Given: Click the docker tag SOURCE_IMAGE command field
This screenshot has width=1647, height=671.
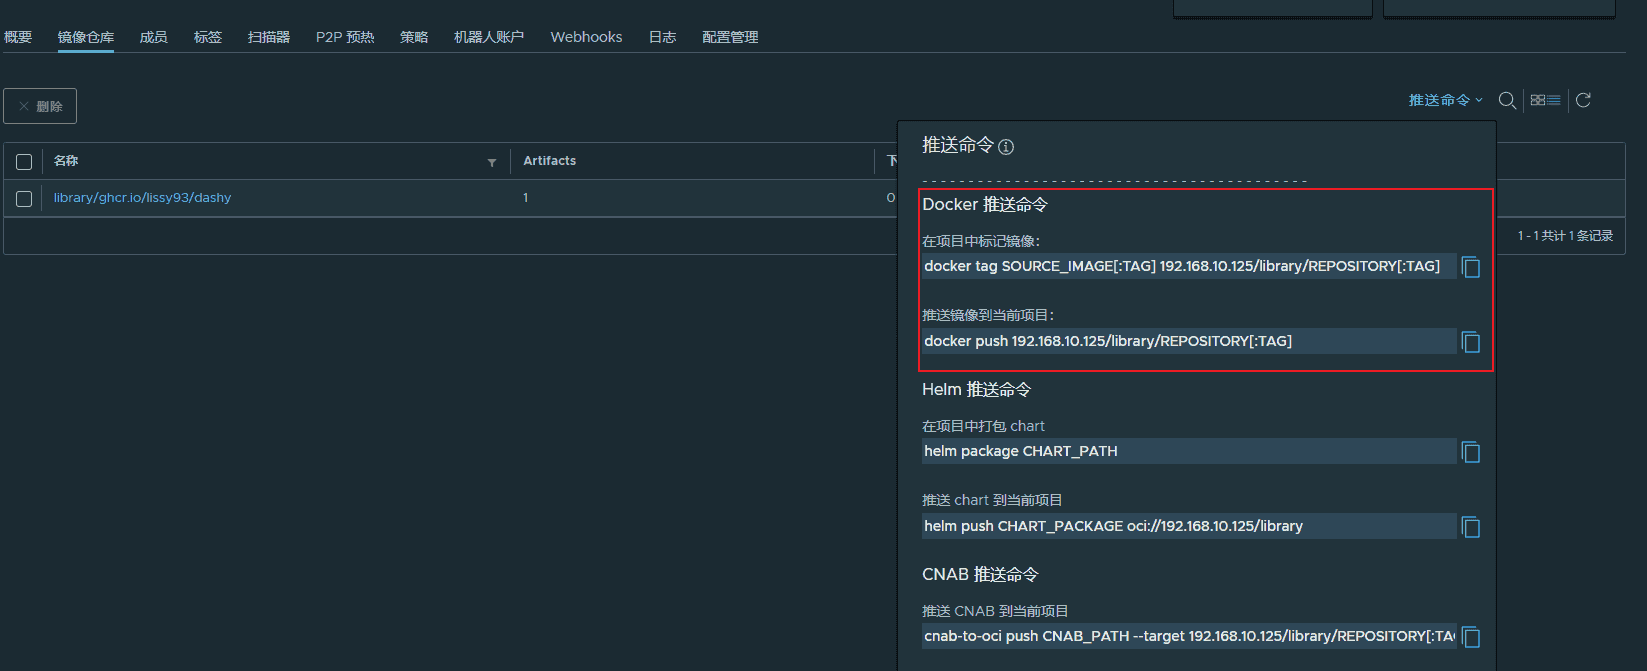Looking at the screenshot, I should coord(1189,266).
